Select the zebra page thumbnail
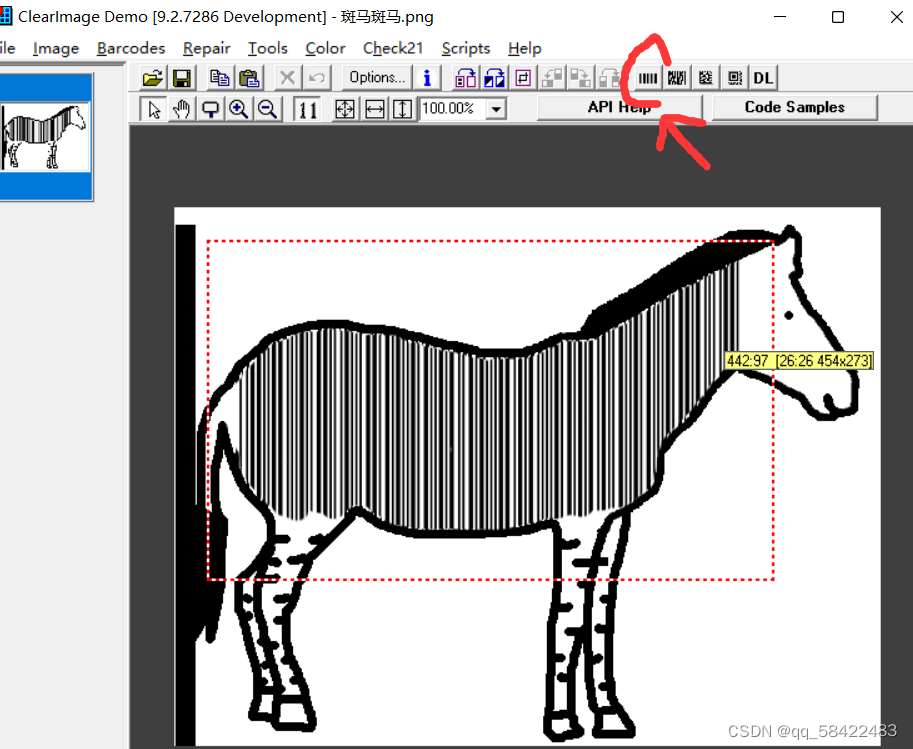913x749 pixels. 45,137
